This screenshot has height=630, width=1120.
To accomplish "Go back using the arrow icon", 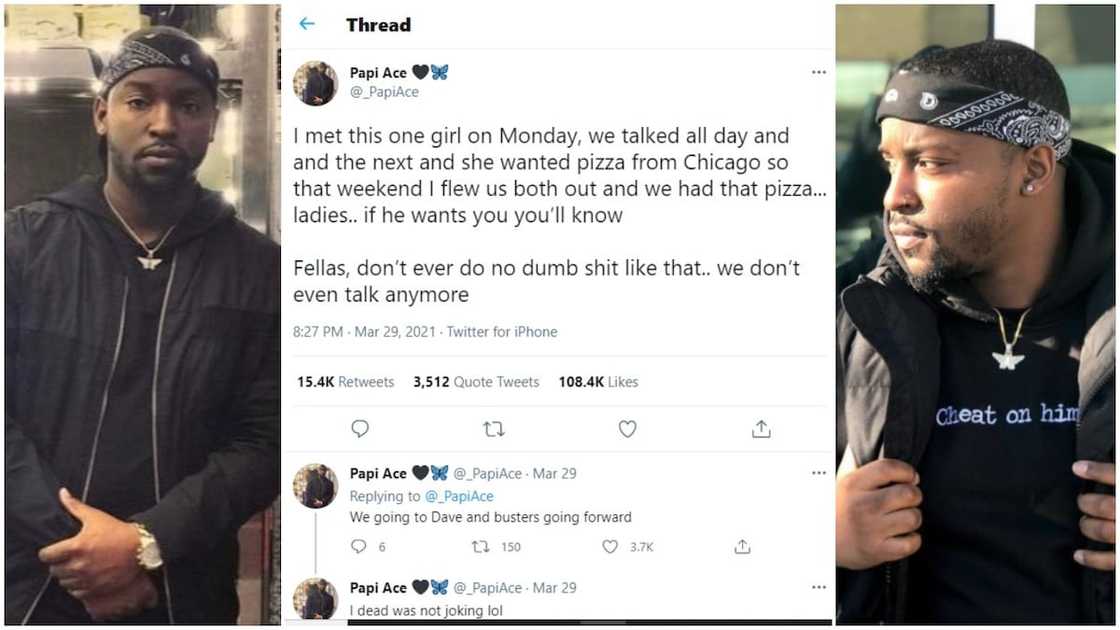I will (307, 25).
